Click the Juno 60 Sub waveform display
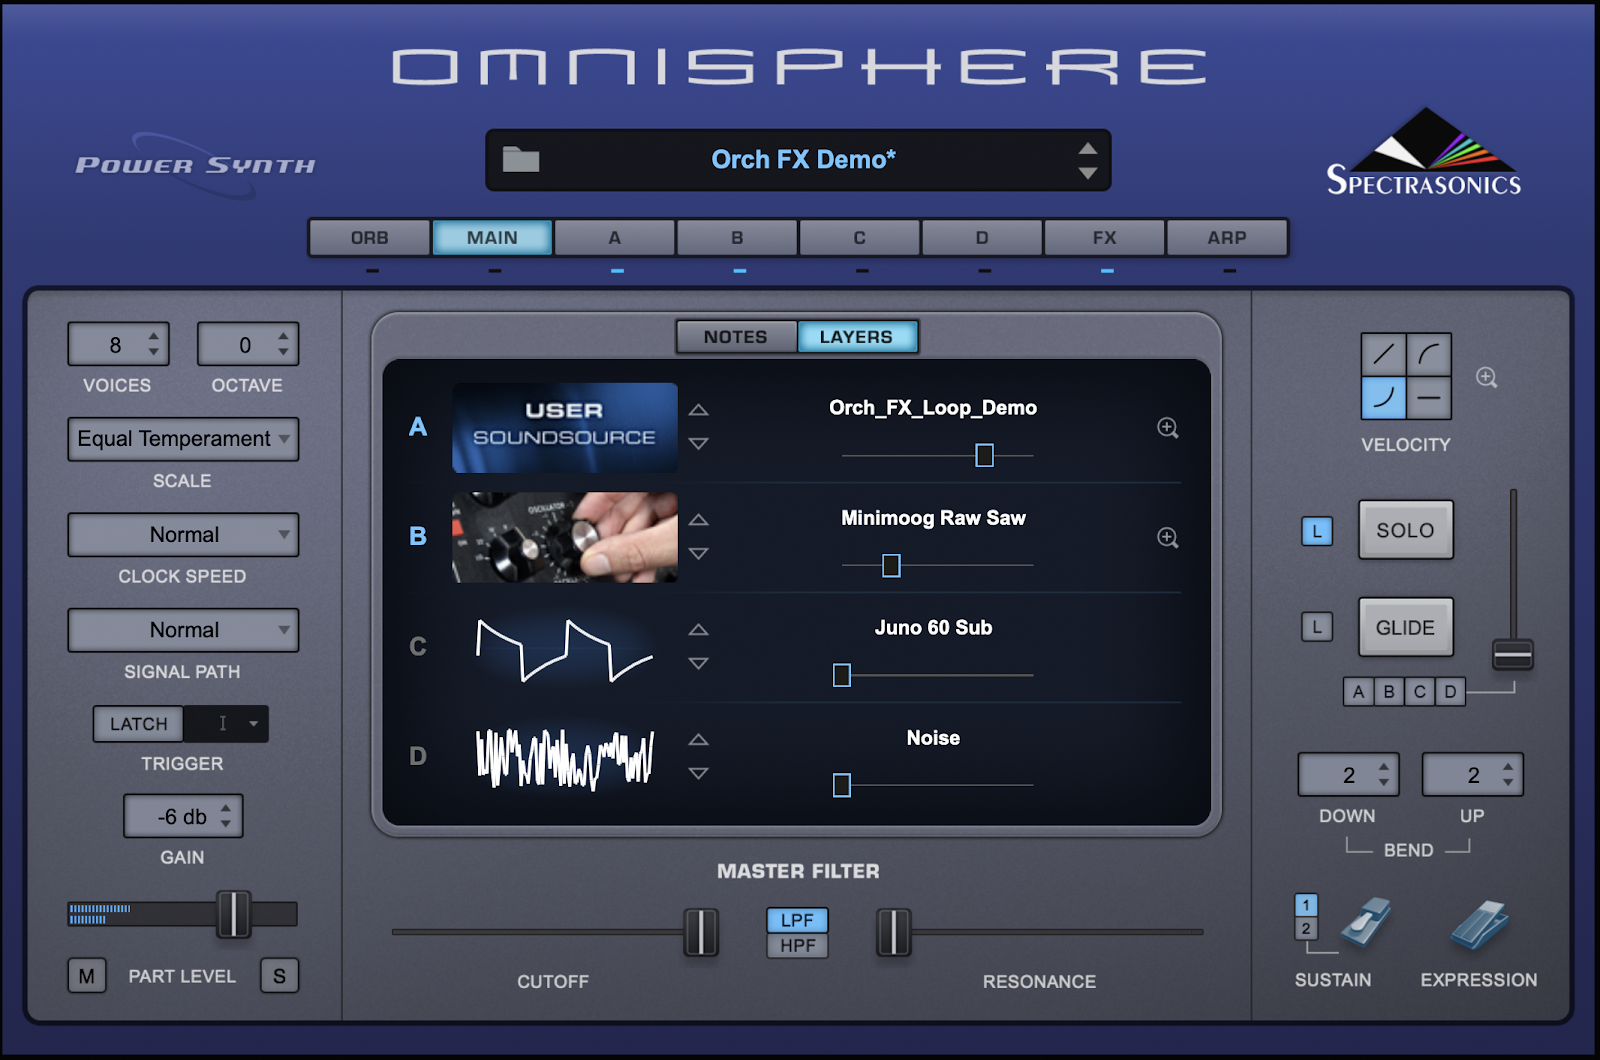This screenshot has width=1600, height=1060. tap(565, 648)
